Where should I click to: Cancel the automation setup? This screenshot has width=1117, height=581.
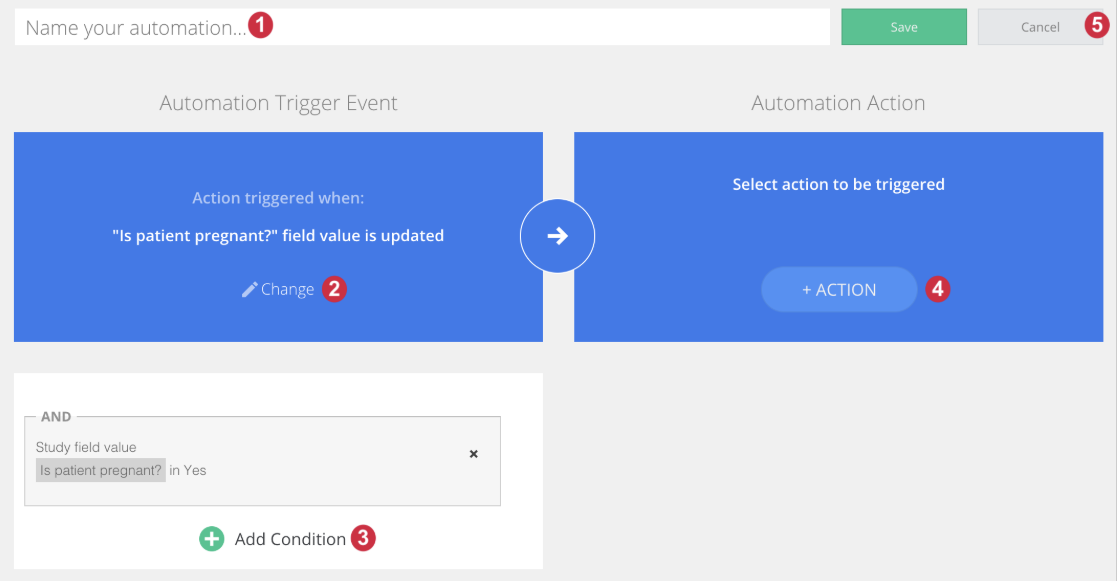pos(1040,27)
